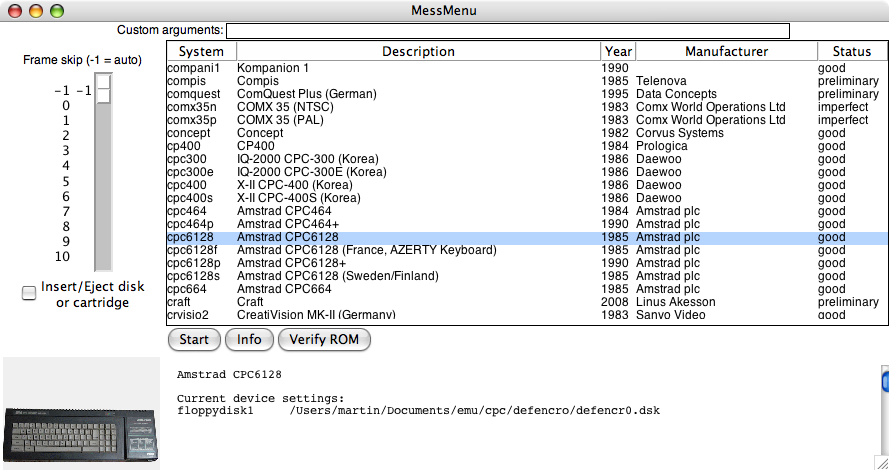The height and width of the screenshot is (470, 889).
Task: Sort the list by Description column header
Action: point(418,52)
